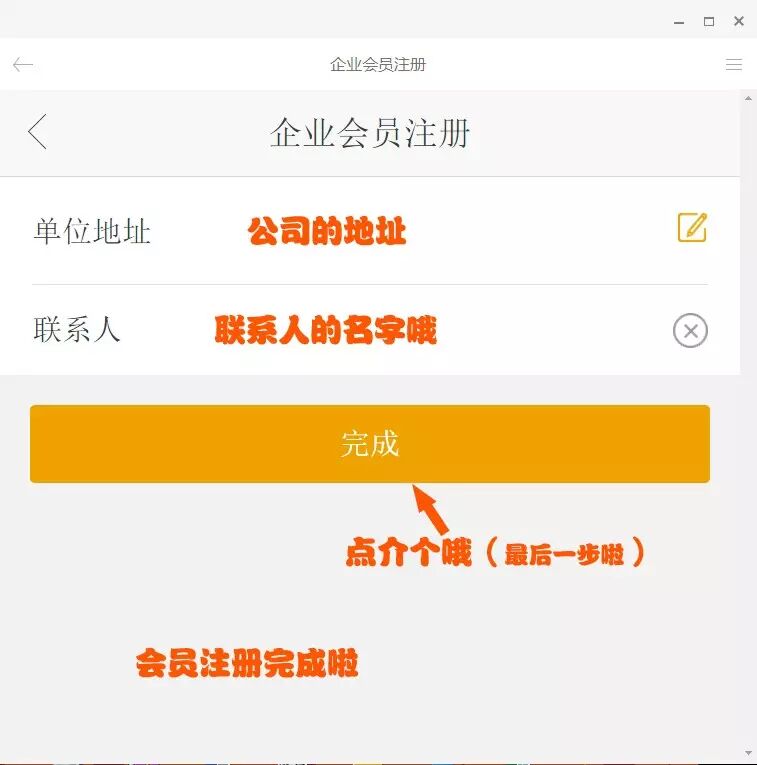Click the left arrow in the top window bar
The height and width of the screenshot is (765, 757).
click(22, 64)
